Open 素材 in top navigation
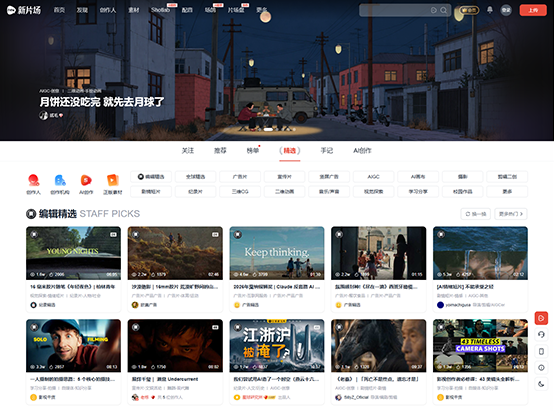 pos(134,10)
